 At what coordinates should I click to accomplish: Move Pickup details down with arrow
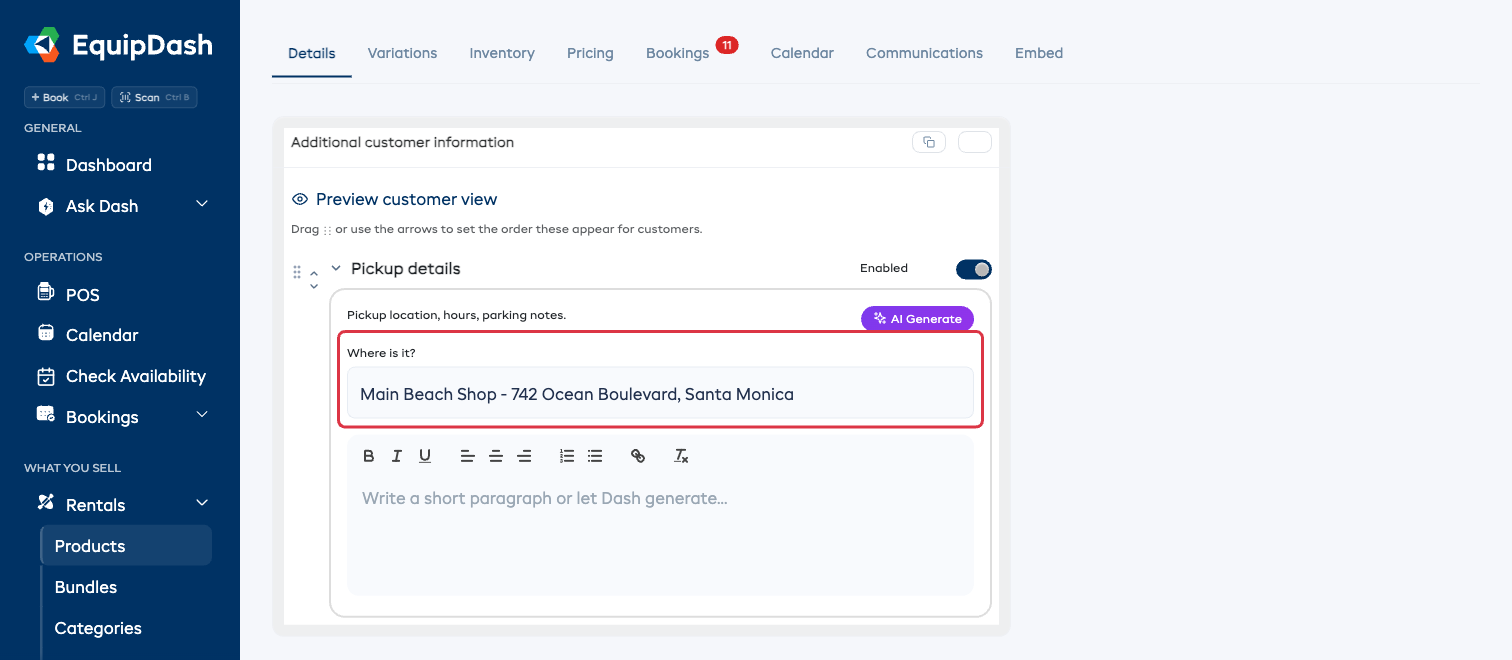click(x=314, y=286)
